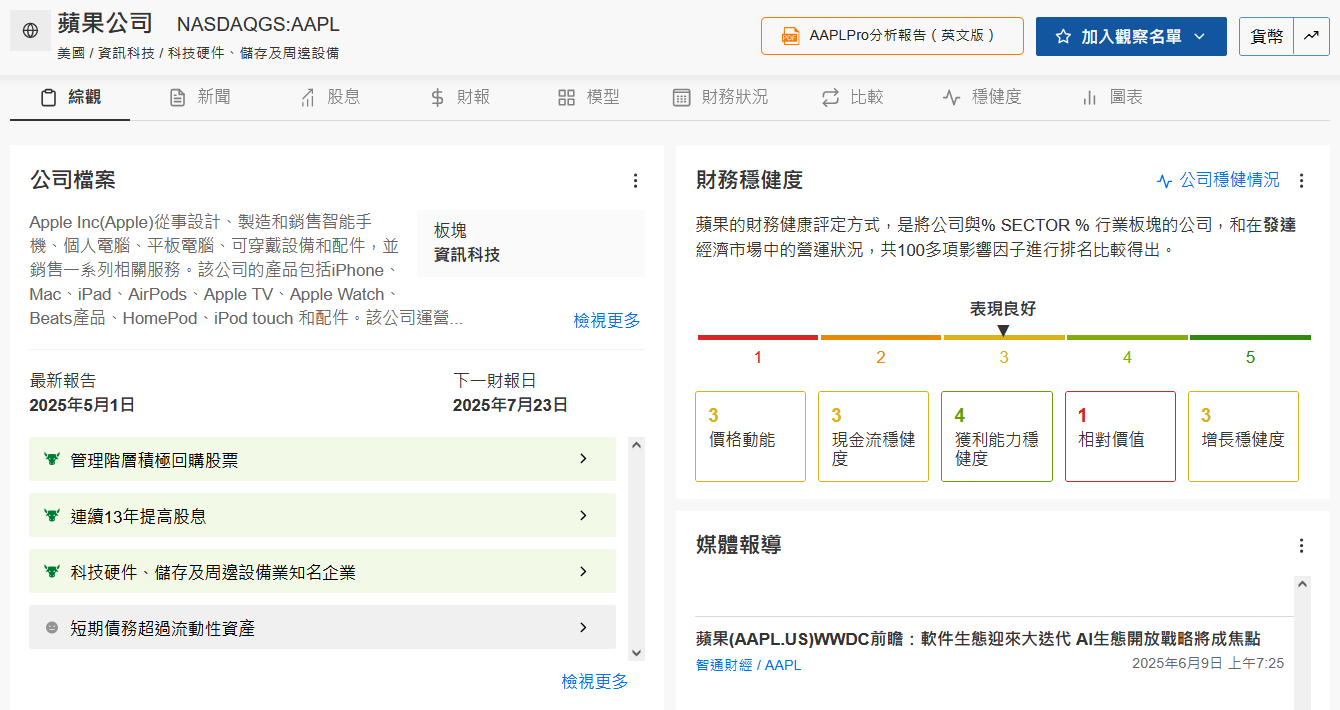The height and width of the screenshot is (710, 1340).
Task: Click the compare arrows icon of 比較 tab
Action: coord(830,97)
